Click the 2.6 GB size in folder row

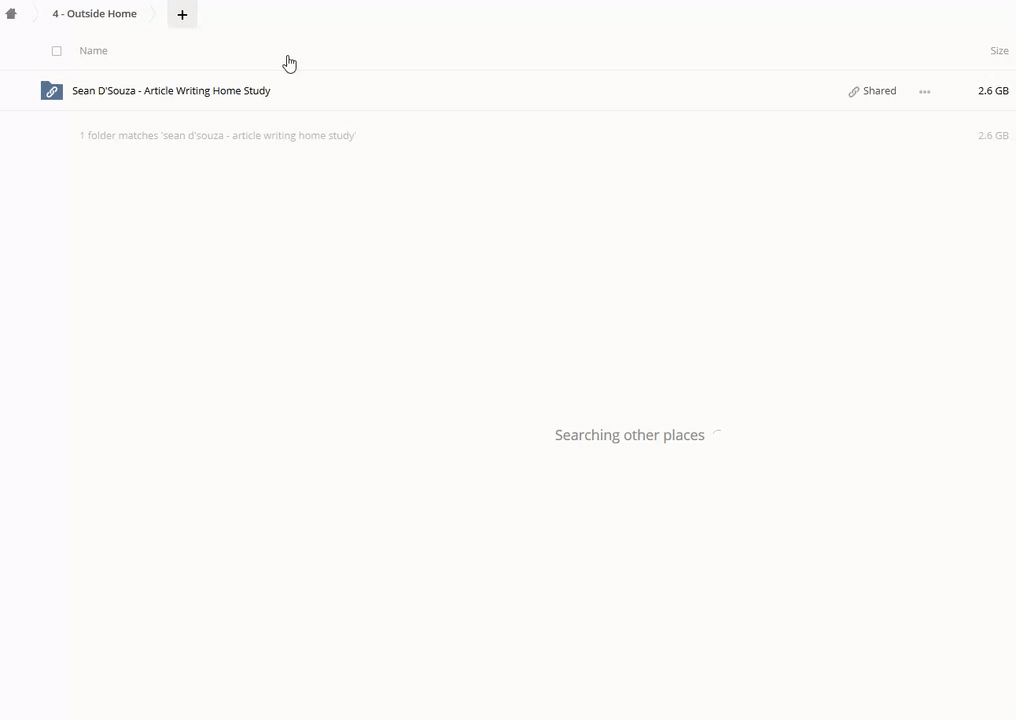click(x=992, y=91)
